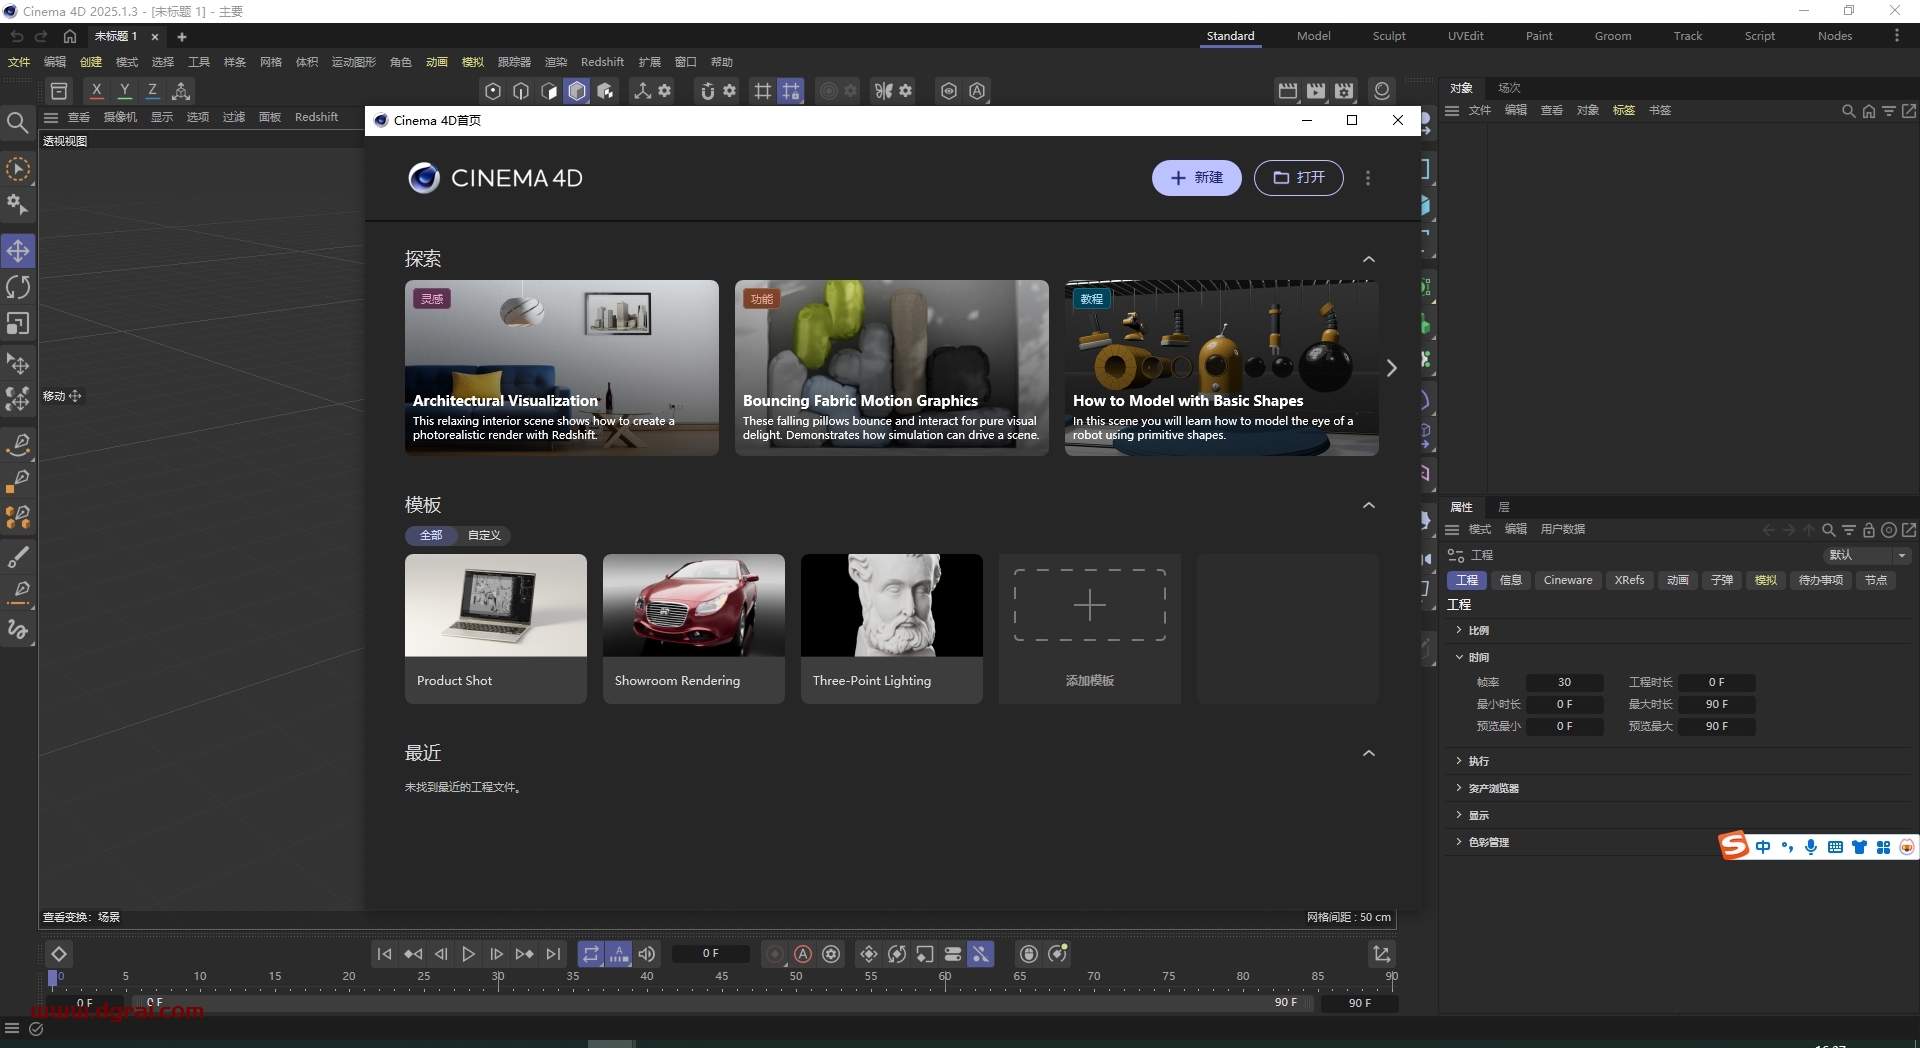Collapse the 模板 section

click(1369, 506)
